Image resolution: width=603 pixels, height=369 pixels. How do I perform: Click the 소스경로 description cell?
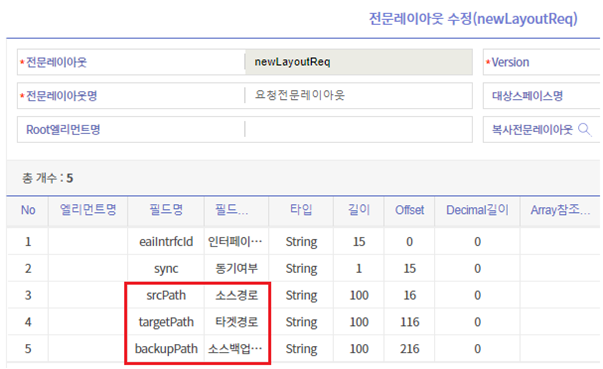pyautogui.click(x=236, y=295)
